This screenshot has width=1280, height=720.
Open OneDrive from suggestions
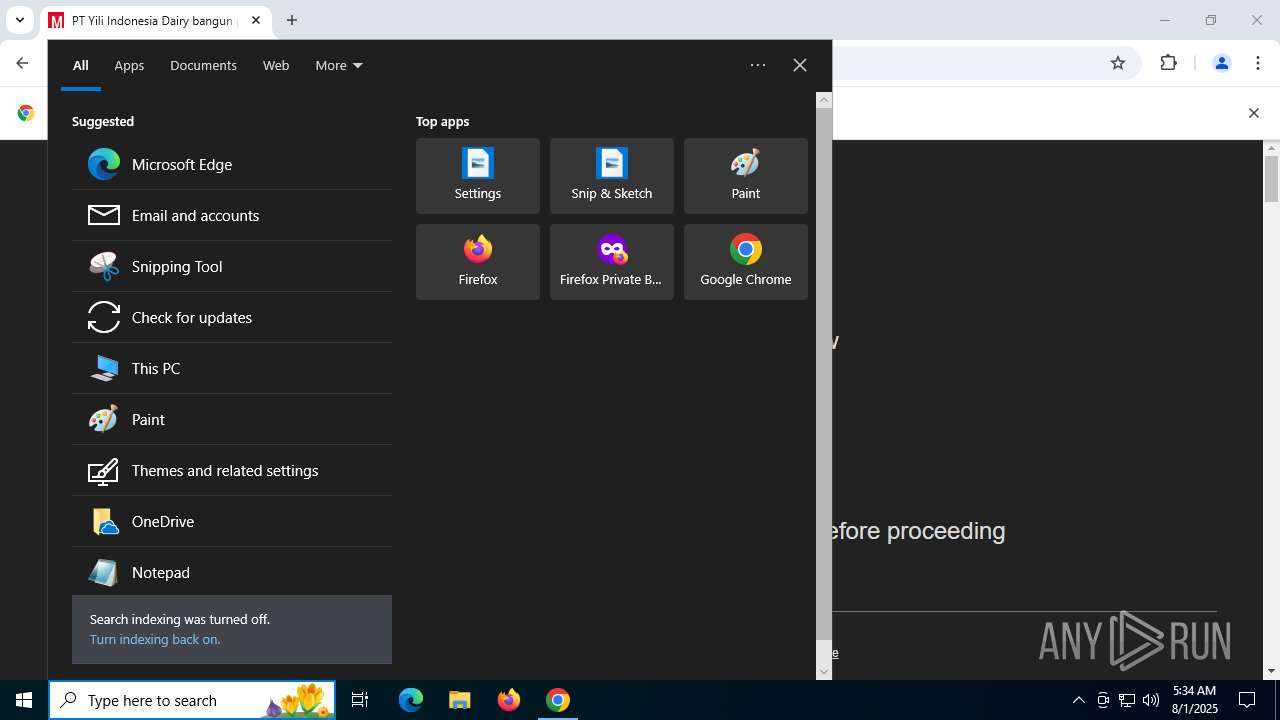point(232,521)
